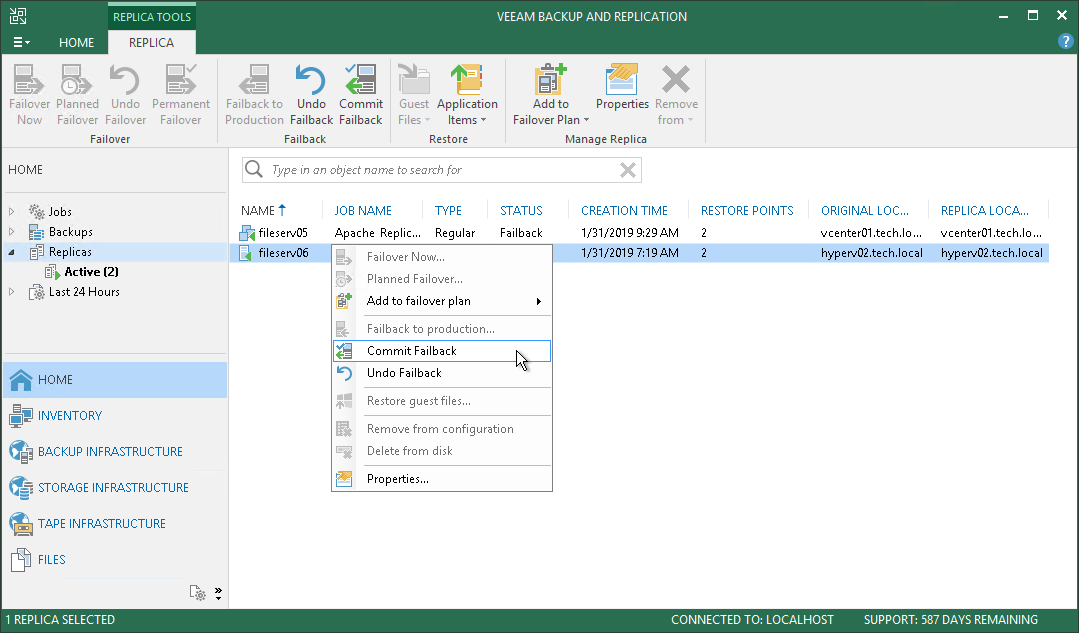
Task: Open the STORAGE INFRASTRUCTURE view
Action: (x=115, y=487)
